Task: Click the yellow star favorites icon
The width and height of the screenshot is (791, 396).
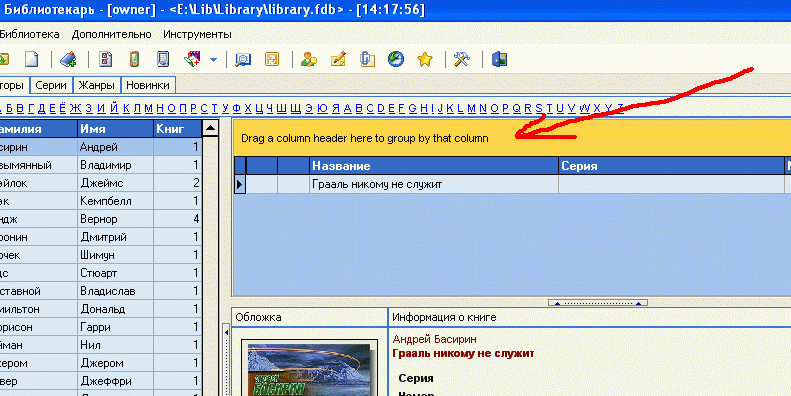Action: (x=425, y=60)
